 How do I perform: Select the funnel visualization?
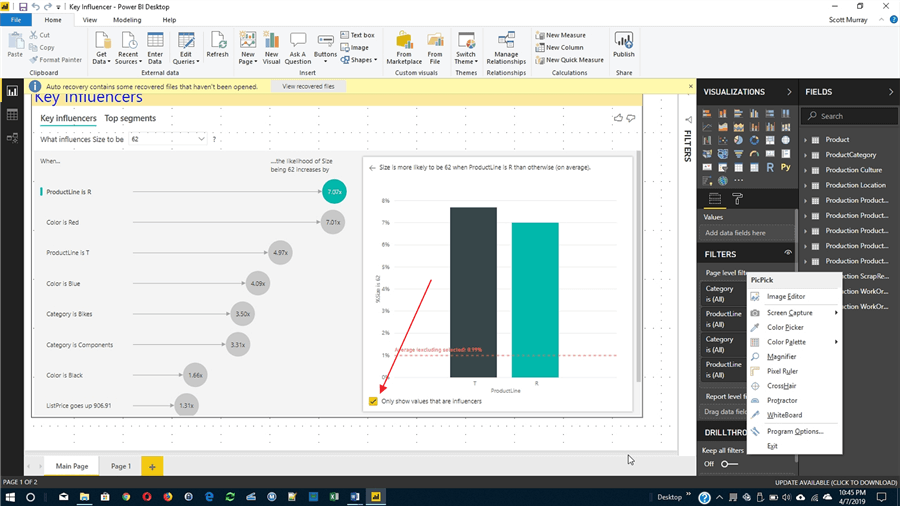pyautogui.click(x=738, y=154)
